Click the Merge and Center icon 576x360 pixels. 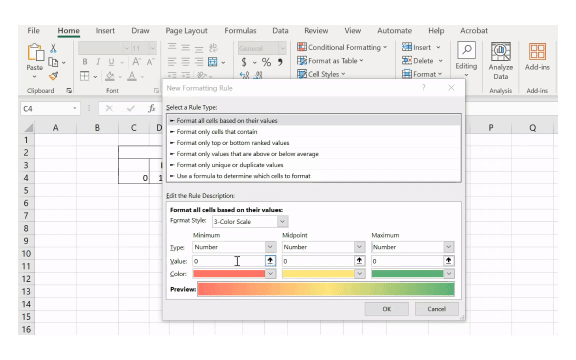click(213, 62)
